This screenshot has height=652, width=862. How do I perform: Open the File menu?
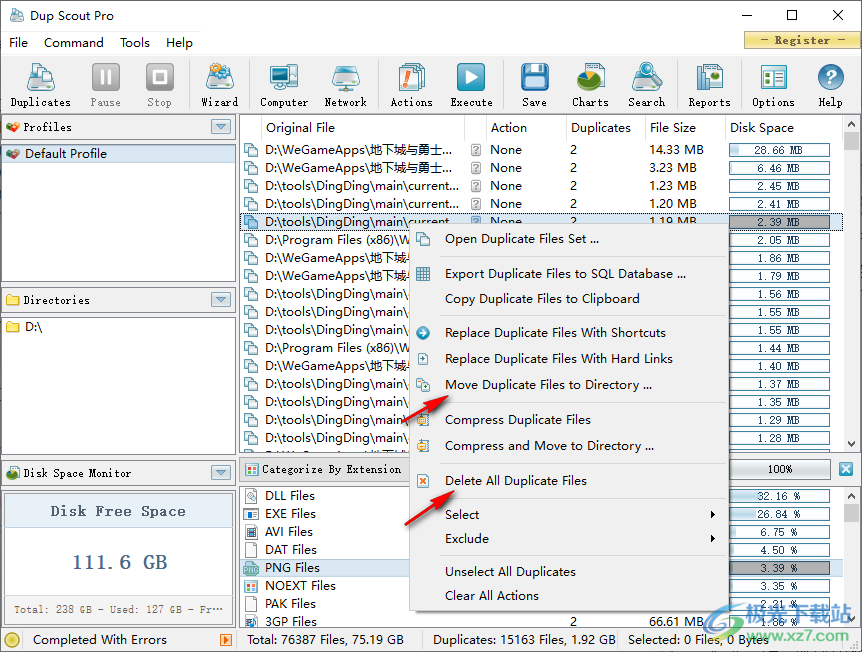[x=18, y=43]
